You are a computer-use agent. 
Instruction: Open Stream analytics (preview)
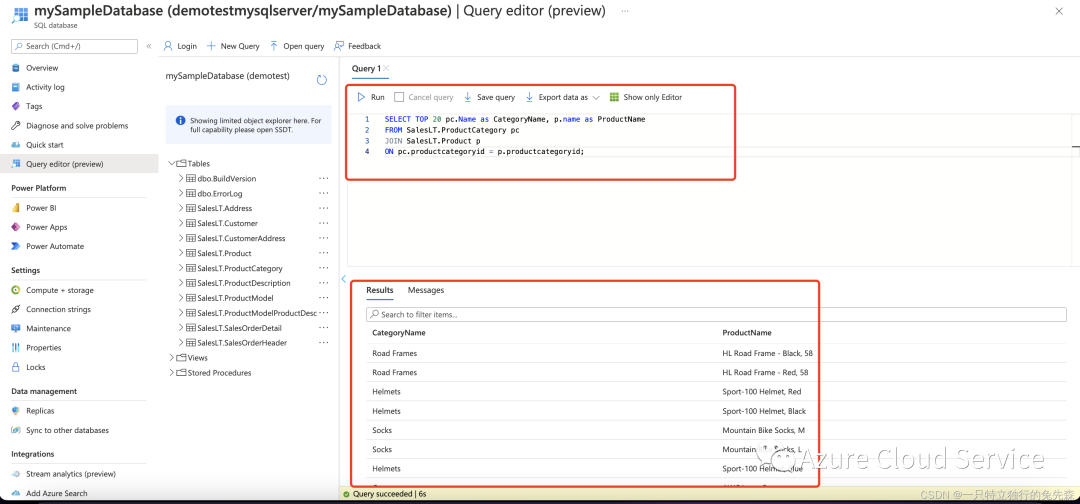point(70,474)
